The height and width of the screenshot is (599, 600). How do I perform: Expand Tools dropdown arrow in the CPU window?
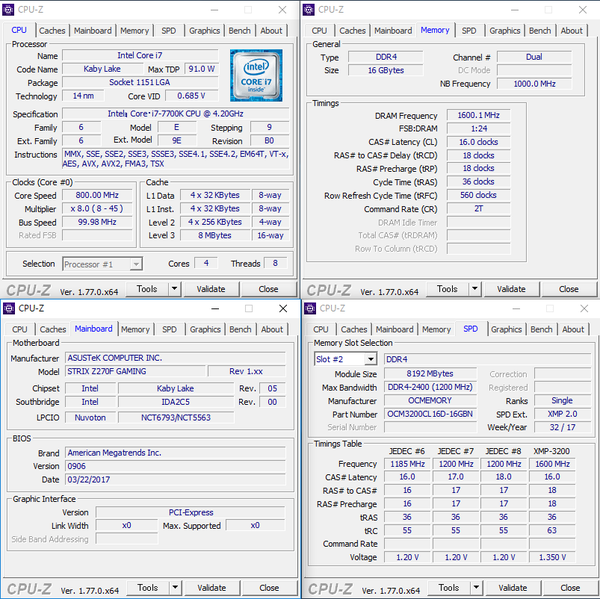pos(174,289)
